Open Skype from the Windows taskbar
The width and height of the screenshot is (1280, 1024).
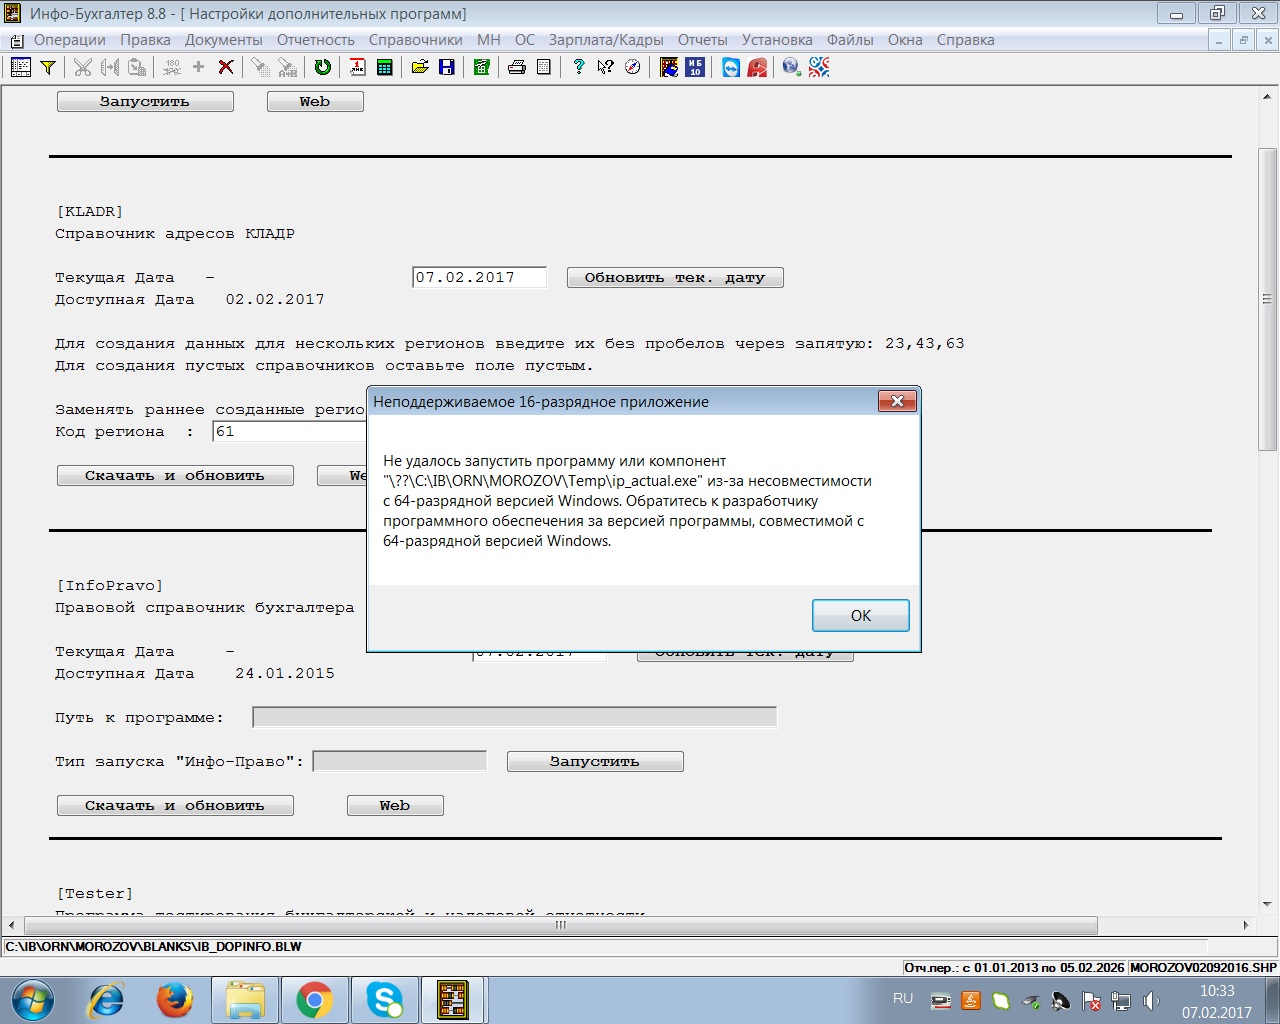click(x=385, y=999)
